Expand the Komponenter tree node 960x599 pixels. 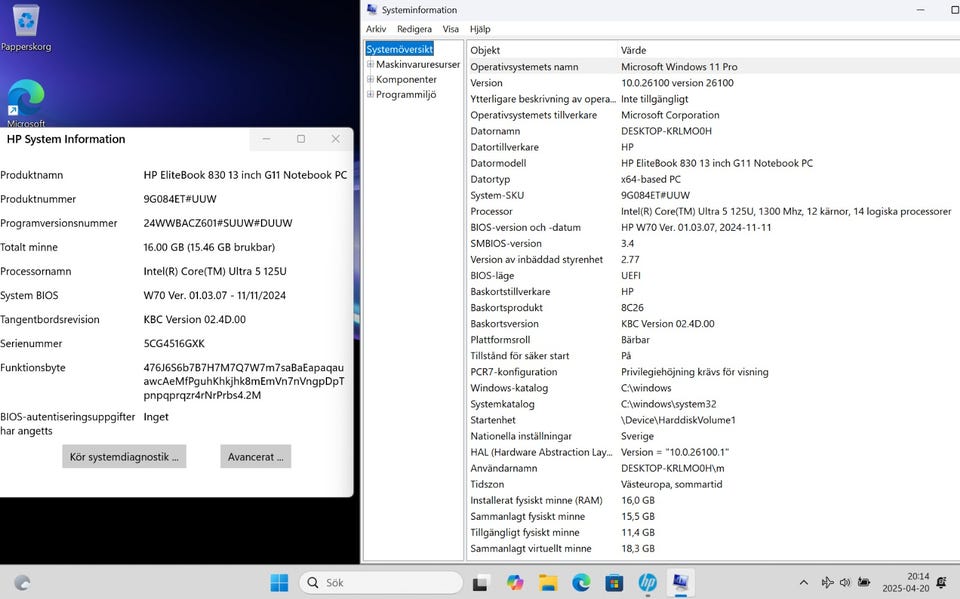pyautogui.click(x=370, y=80)
